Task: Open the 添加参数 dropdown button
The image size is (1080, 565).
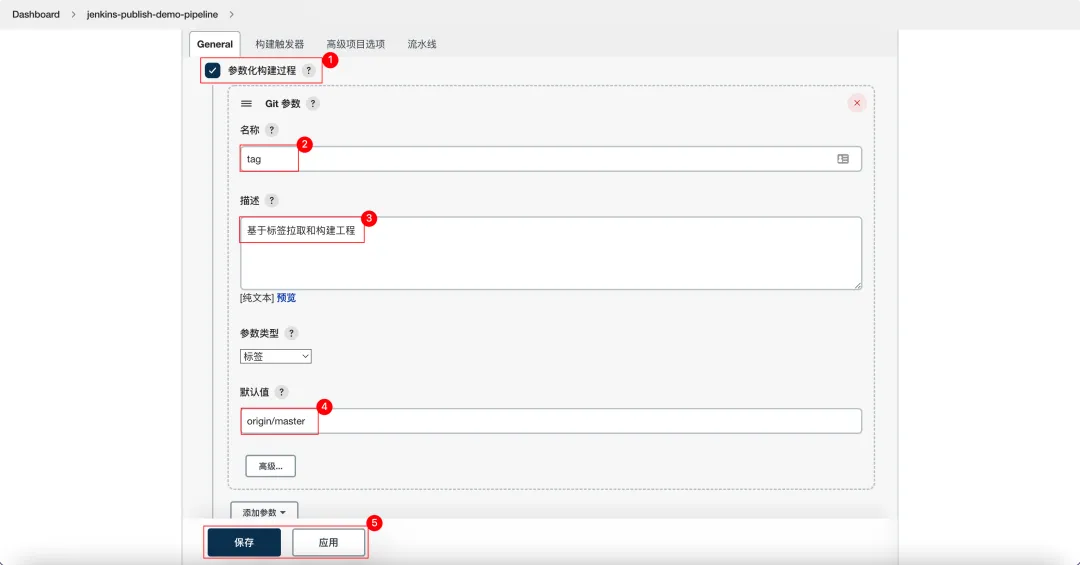Action: coord(264,512)
